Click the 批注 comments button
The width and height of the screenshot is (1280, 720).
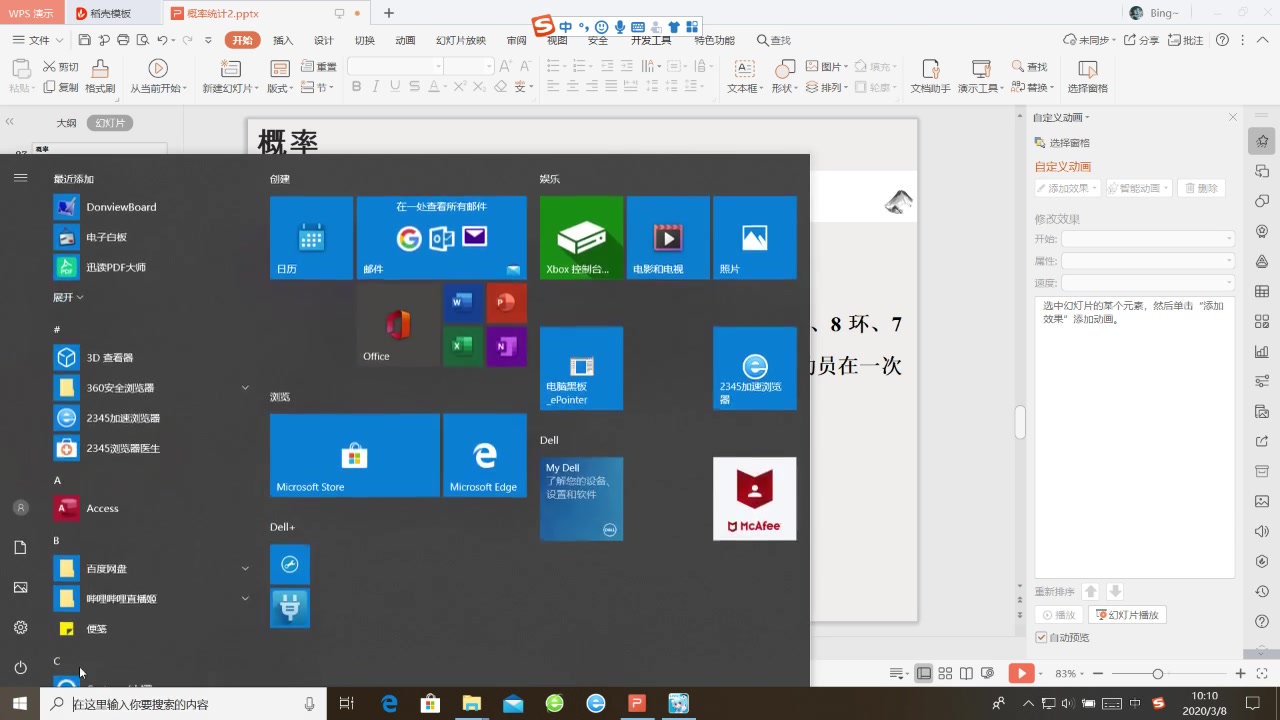1186,40
